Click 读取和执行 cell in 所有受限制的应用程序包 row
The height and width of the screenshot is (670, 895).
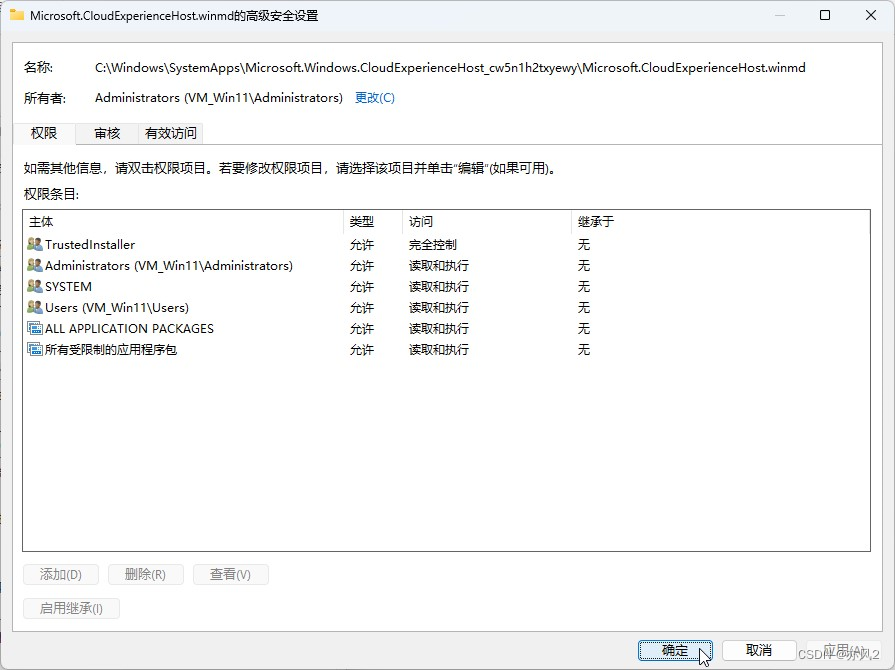[438, 350]
